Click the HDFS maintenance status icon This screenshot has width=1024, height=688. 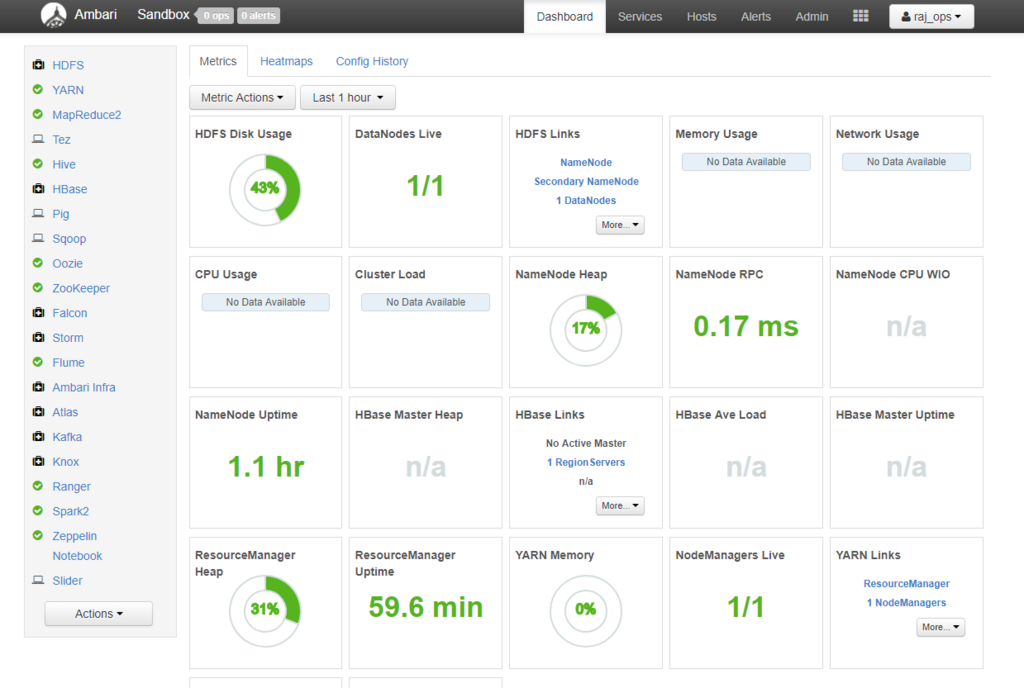point(39,65)
